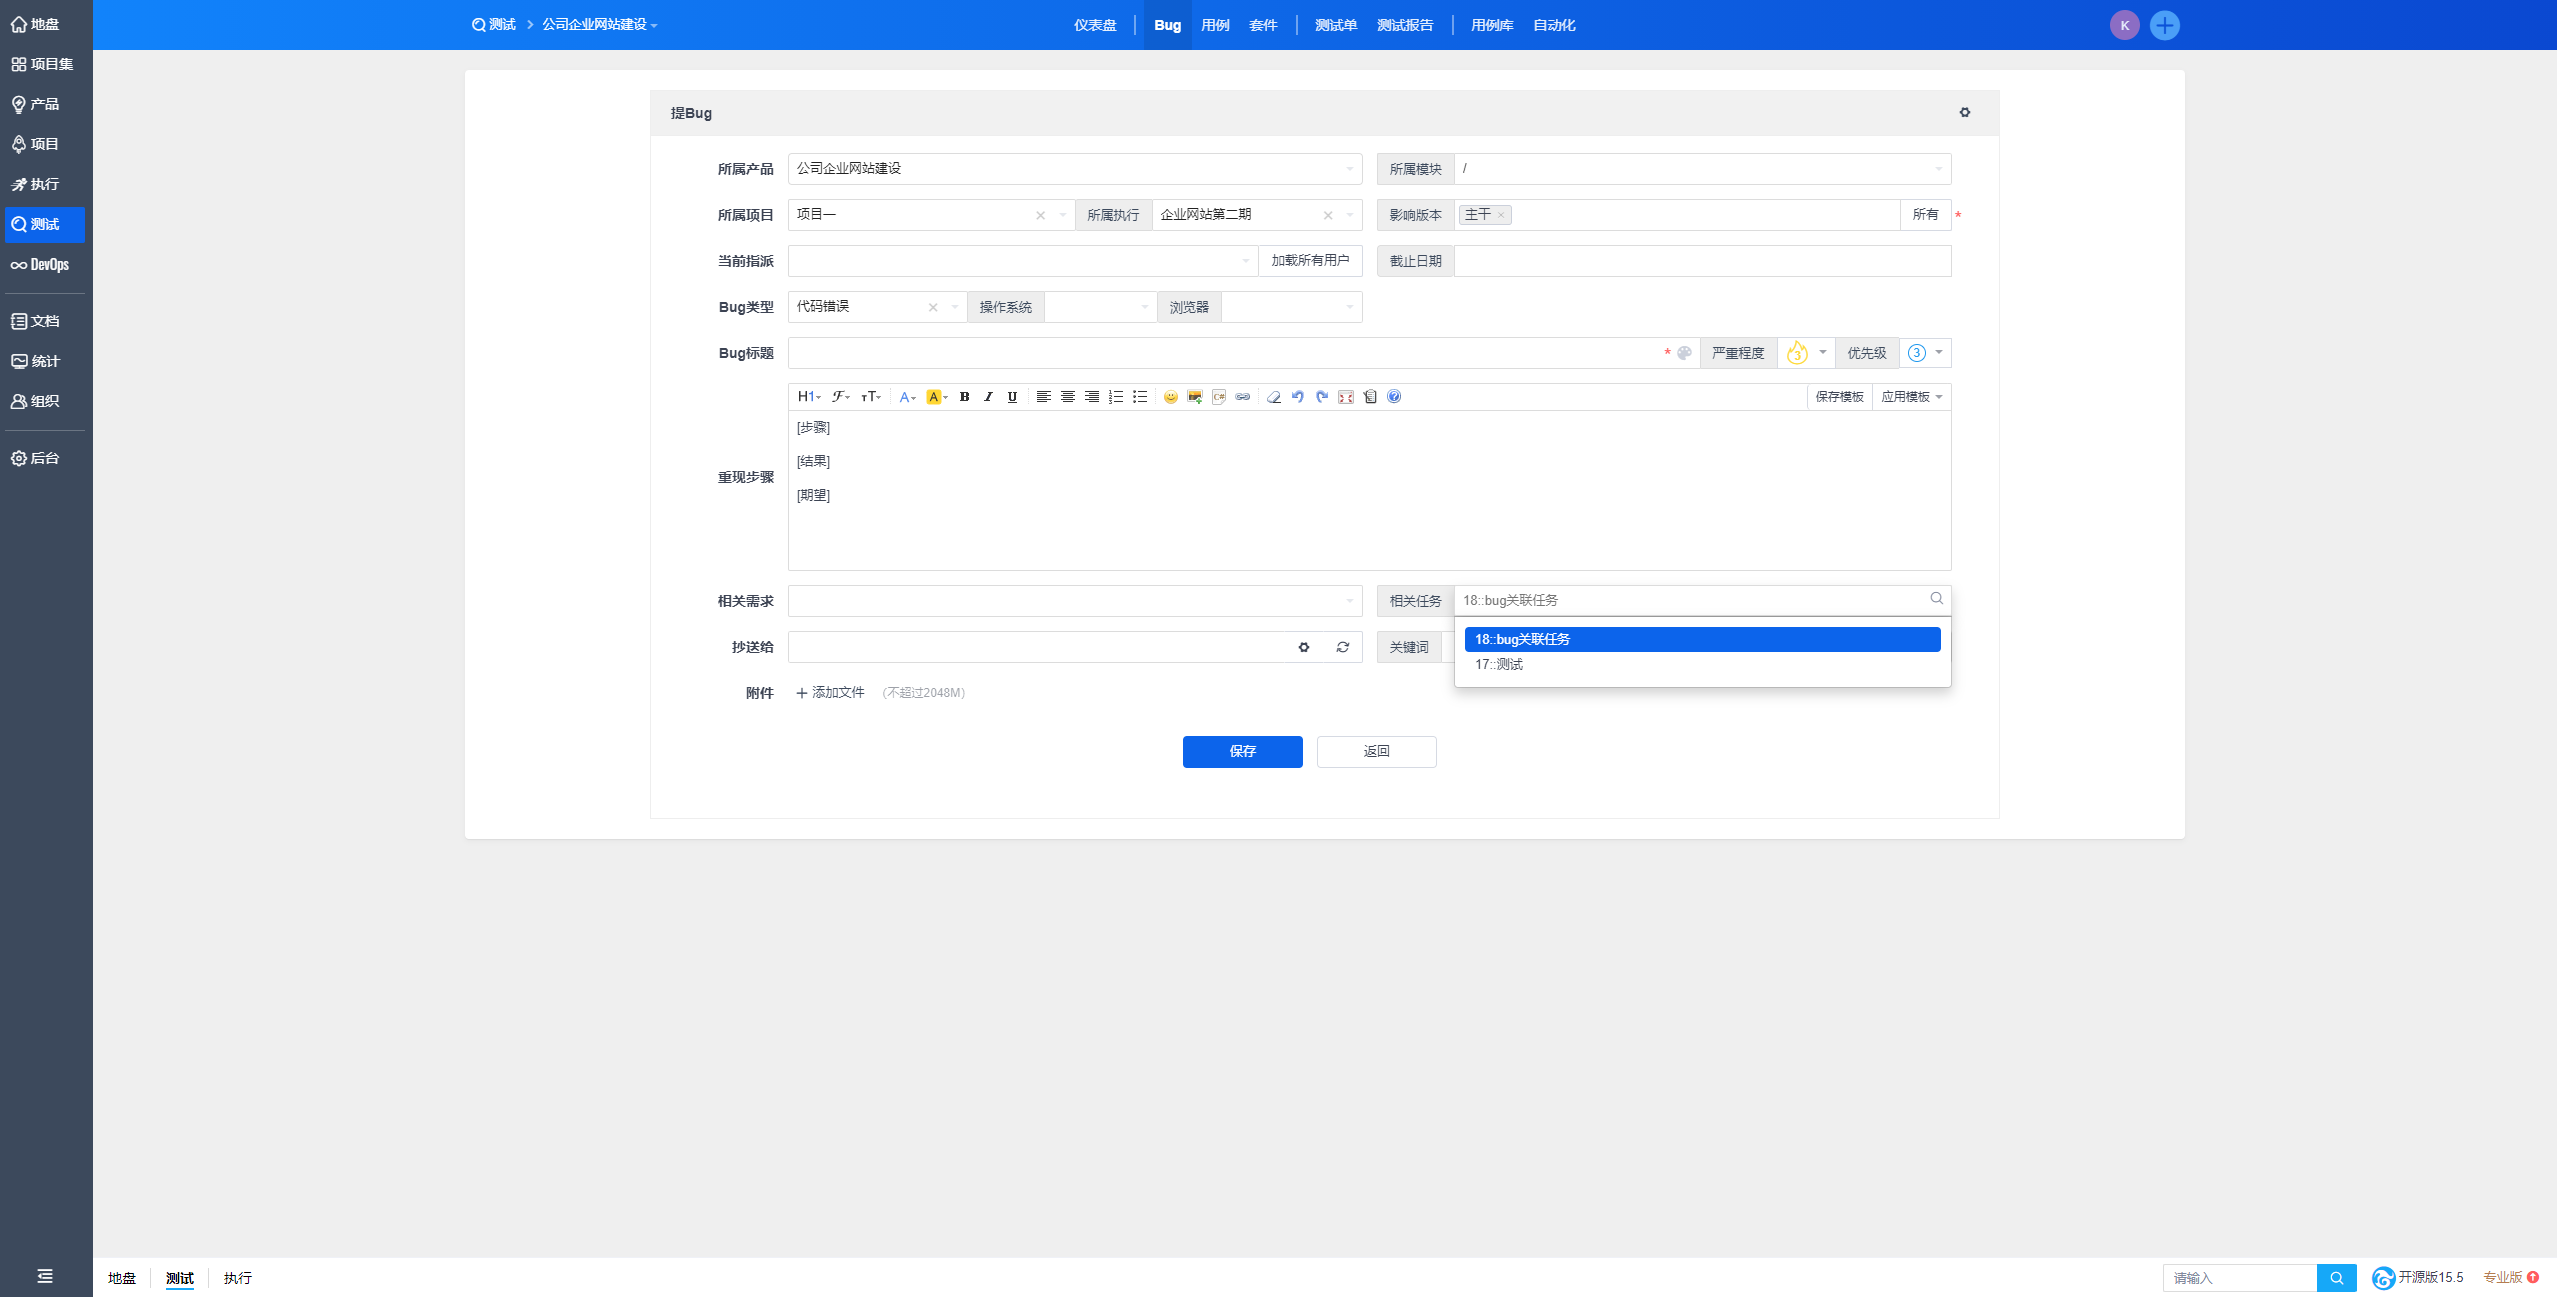Remove the 主干 version tag
2557x1297 pixels.
click(1501, 215)
